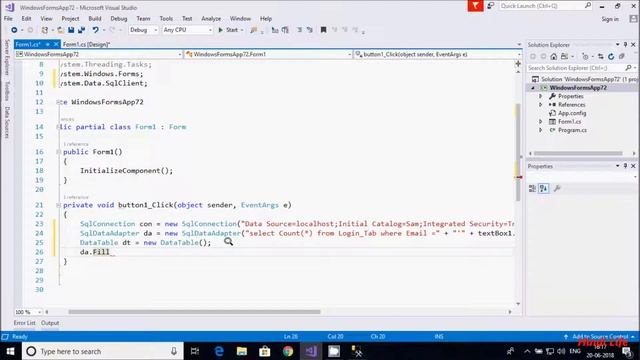Click the account avatar icon next to Sign in
Image resolution: width=640 pixels, height=360 pixels.
[x=633, y=19]
